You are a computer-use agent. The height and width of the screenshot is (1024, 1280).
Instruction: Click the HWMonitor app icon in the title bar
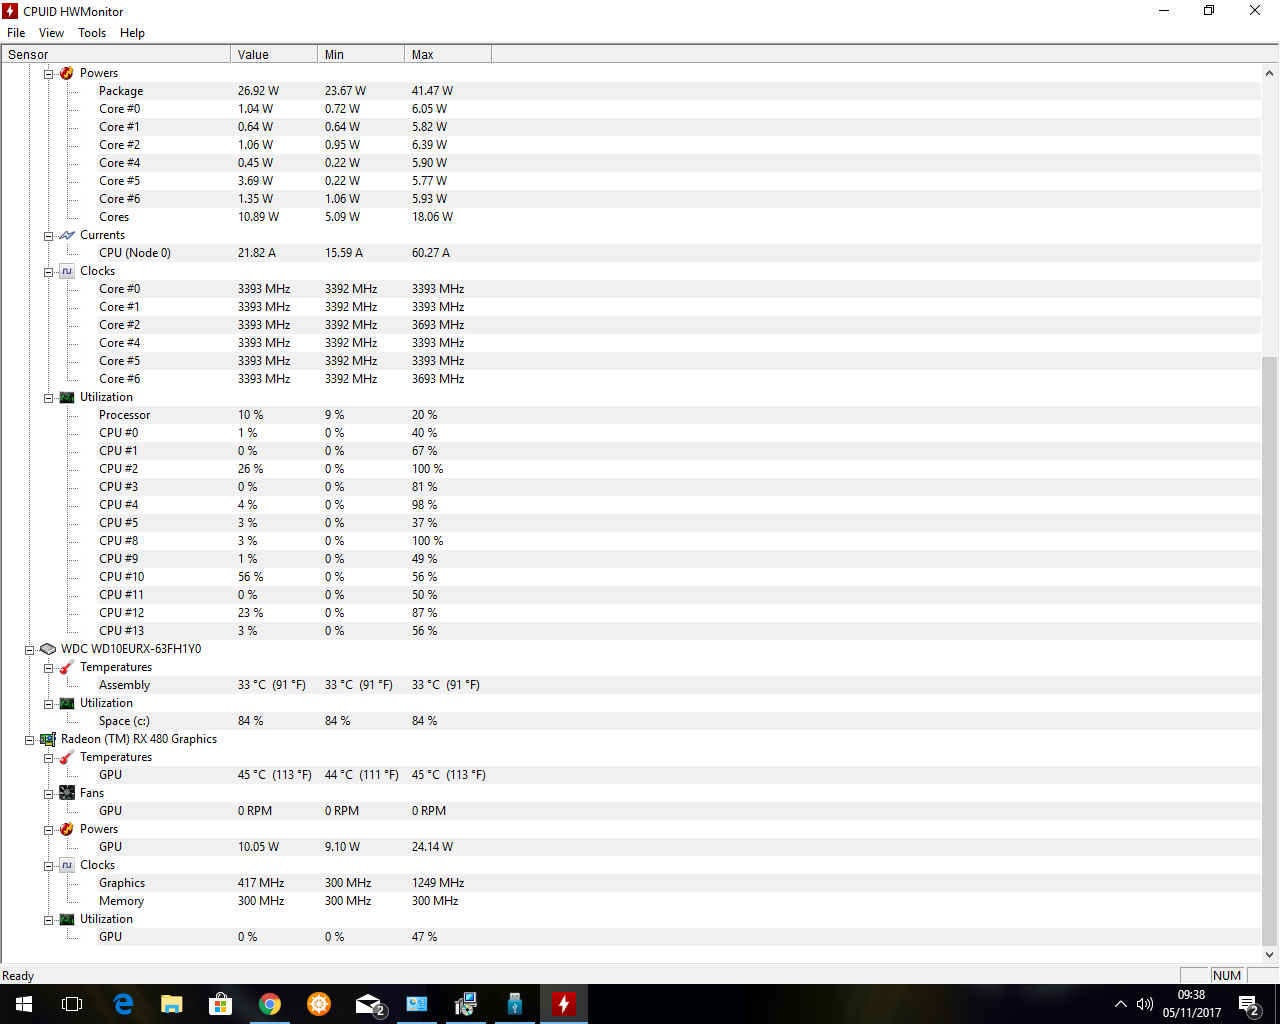10,11
